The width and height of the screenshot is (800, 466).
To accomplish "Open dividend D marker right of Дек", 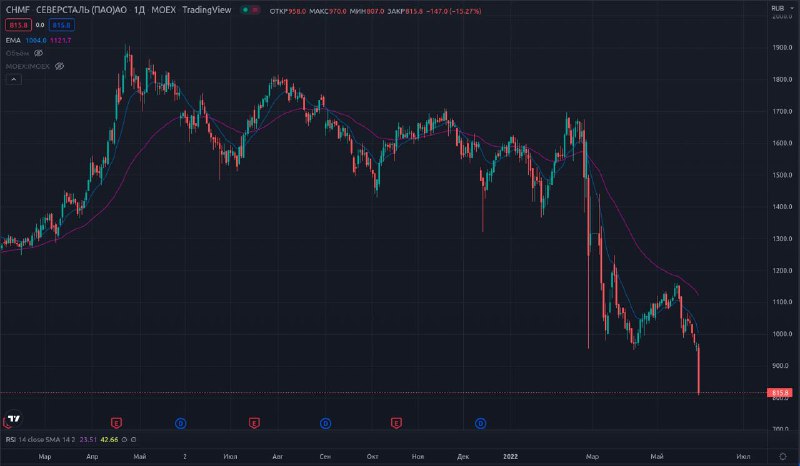I will pyautogui.click(x=481, y=423).
